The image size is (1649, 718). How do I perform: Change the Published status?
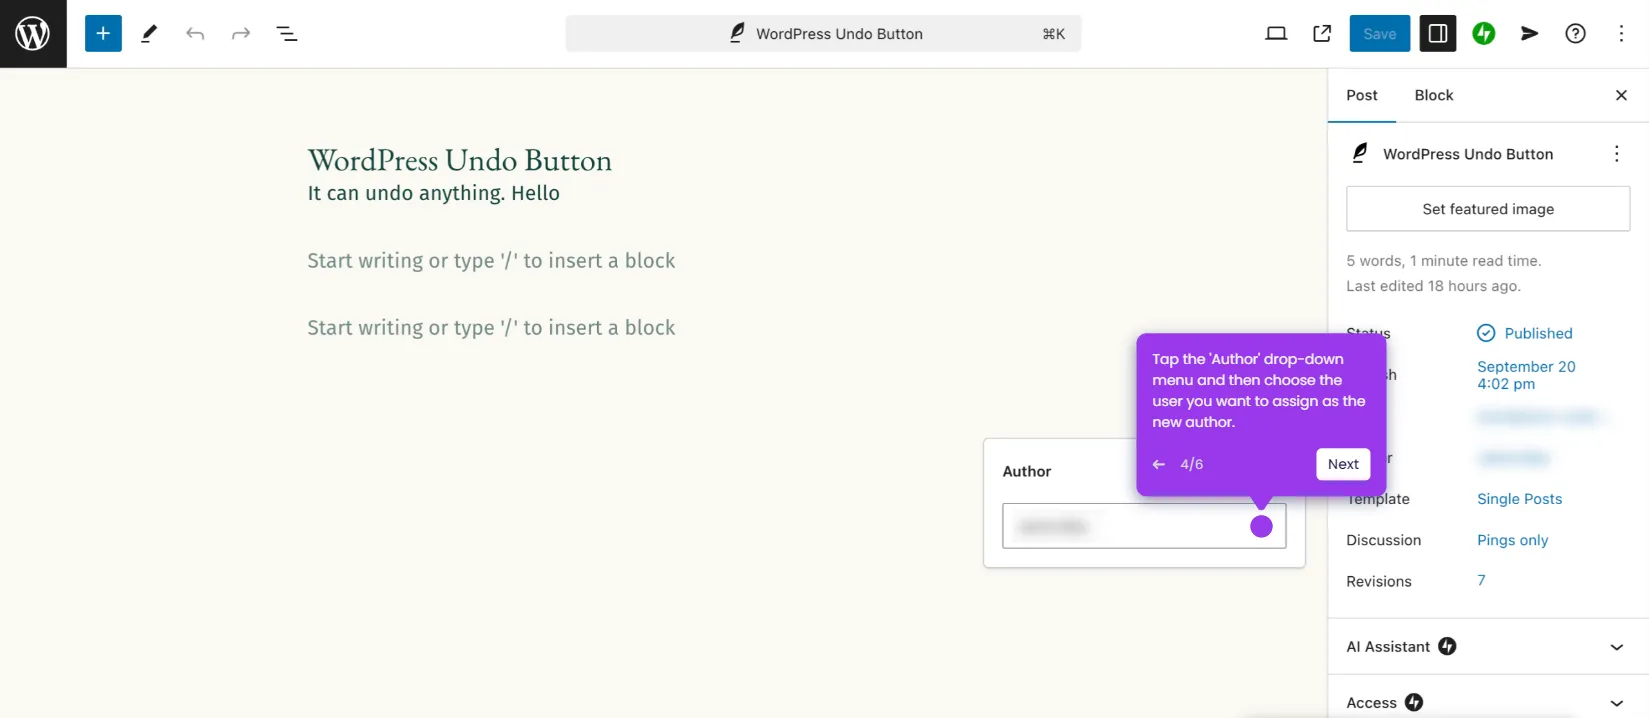click(1525, 334)
